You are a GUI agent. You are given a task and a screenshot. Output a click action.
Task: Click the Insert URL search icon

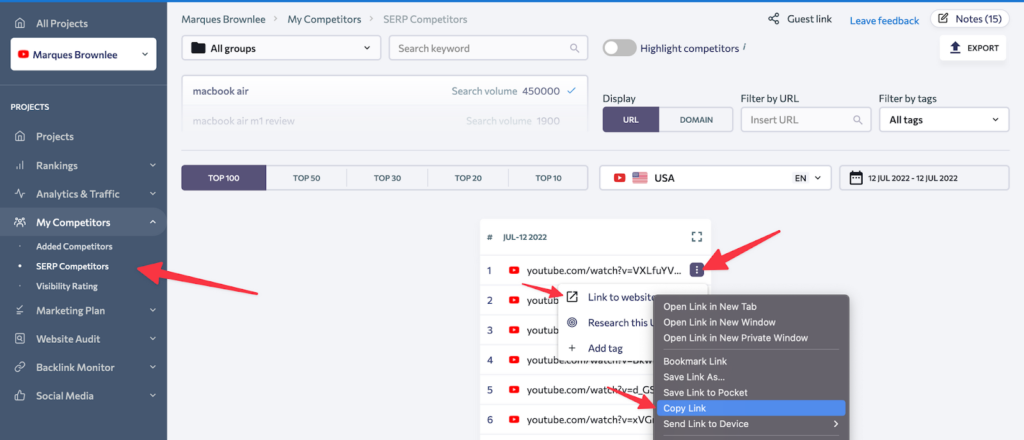[x=857, y=120]
